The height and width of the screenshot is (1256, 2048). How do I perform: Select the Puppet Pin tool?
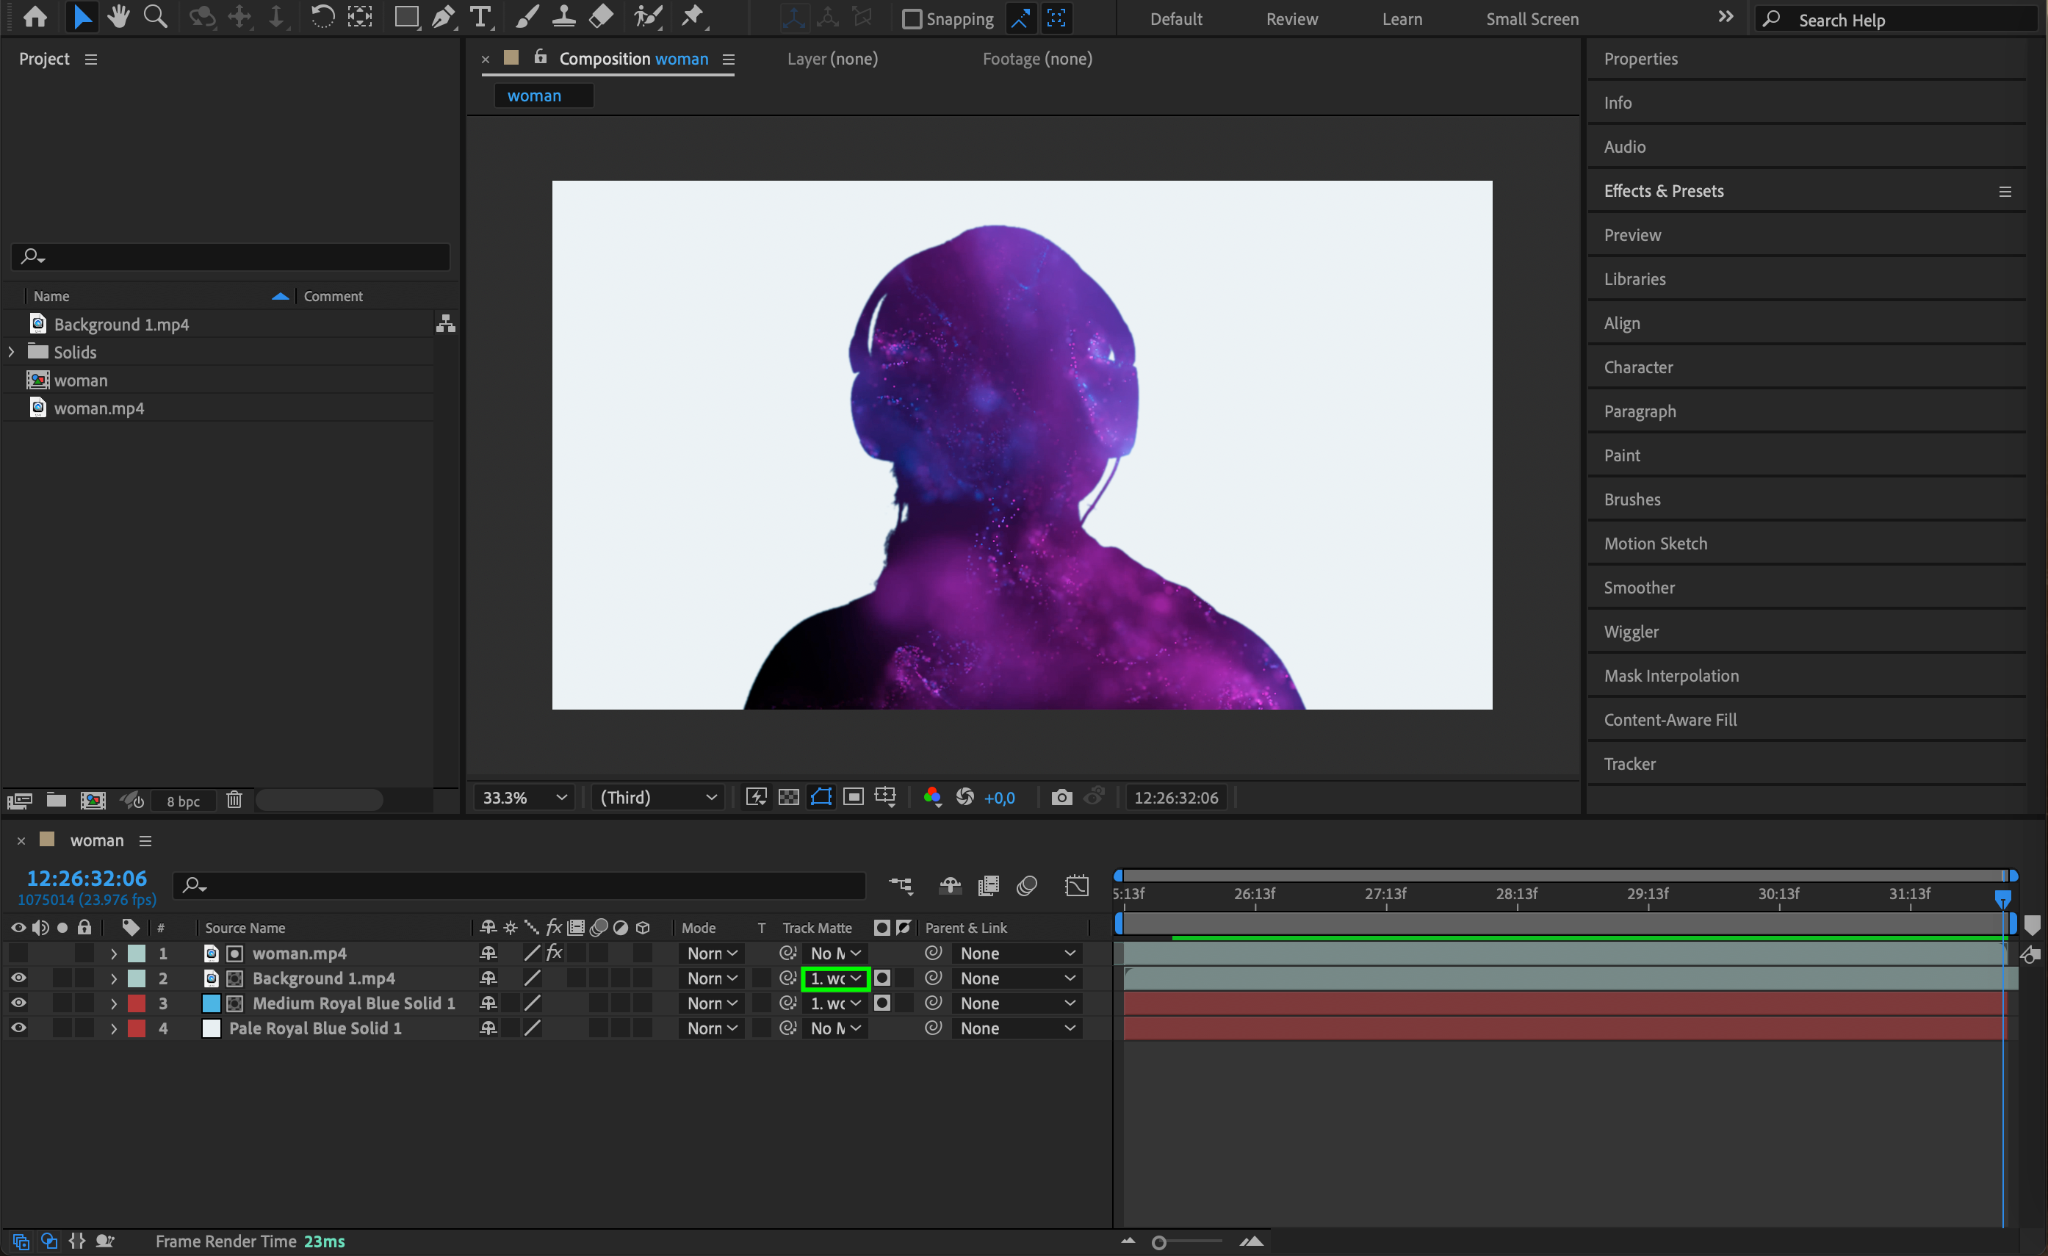[692, 17]
